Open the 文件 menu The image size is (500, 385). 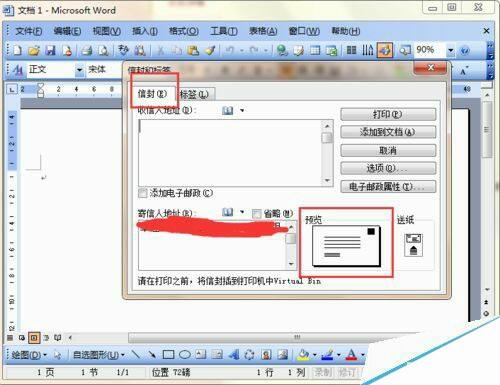(x=29, y=31)
